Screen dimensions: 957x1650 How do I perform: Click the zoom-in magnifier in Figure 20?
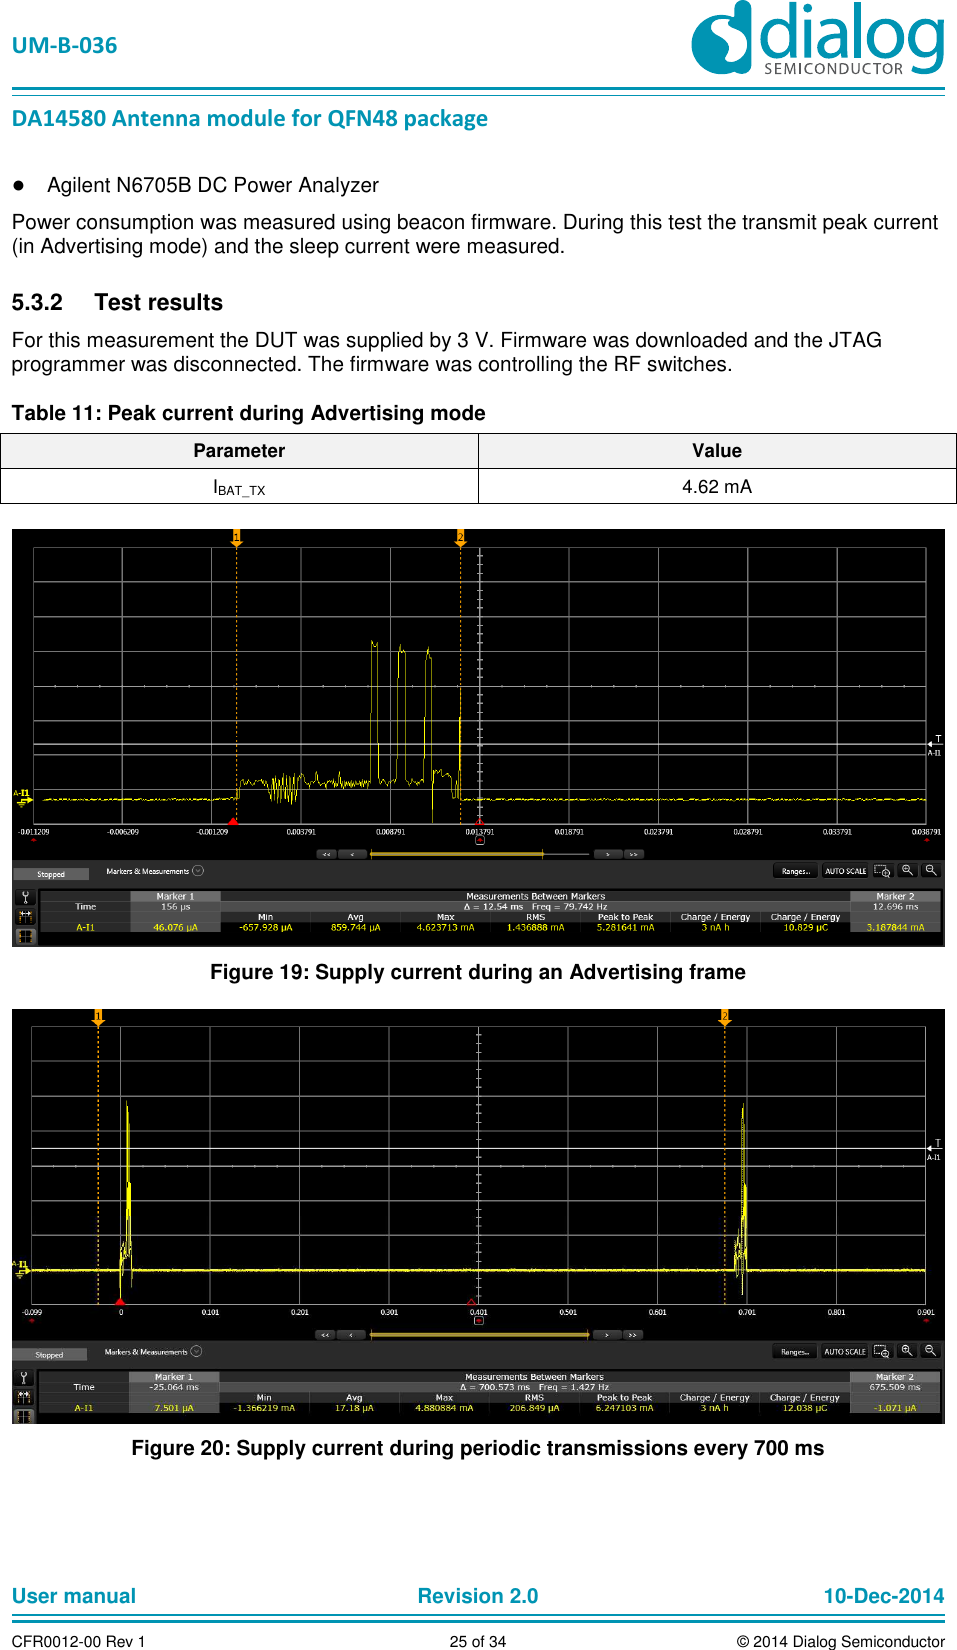pyautogui.click(x=907, y=1351)
